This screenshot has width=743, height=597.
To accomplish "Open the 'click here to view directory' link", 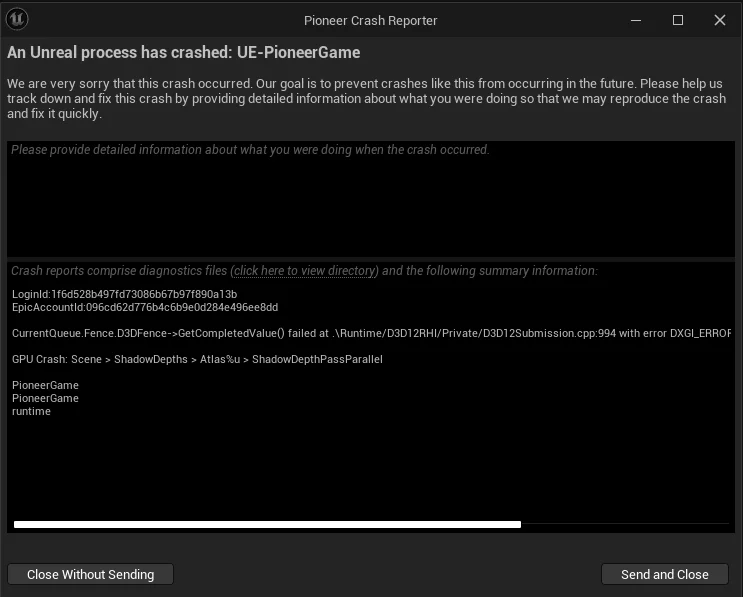I will tap(305, 271).
